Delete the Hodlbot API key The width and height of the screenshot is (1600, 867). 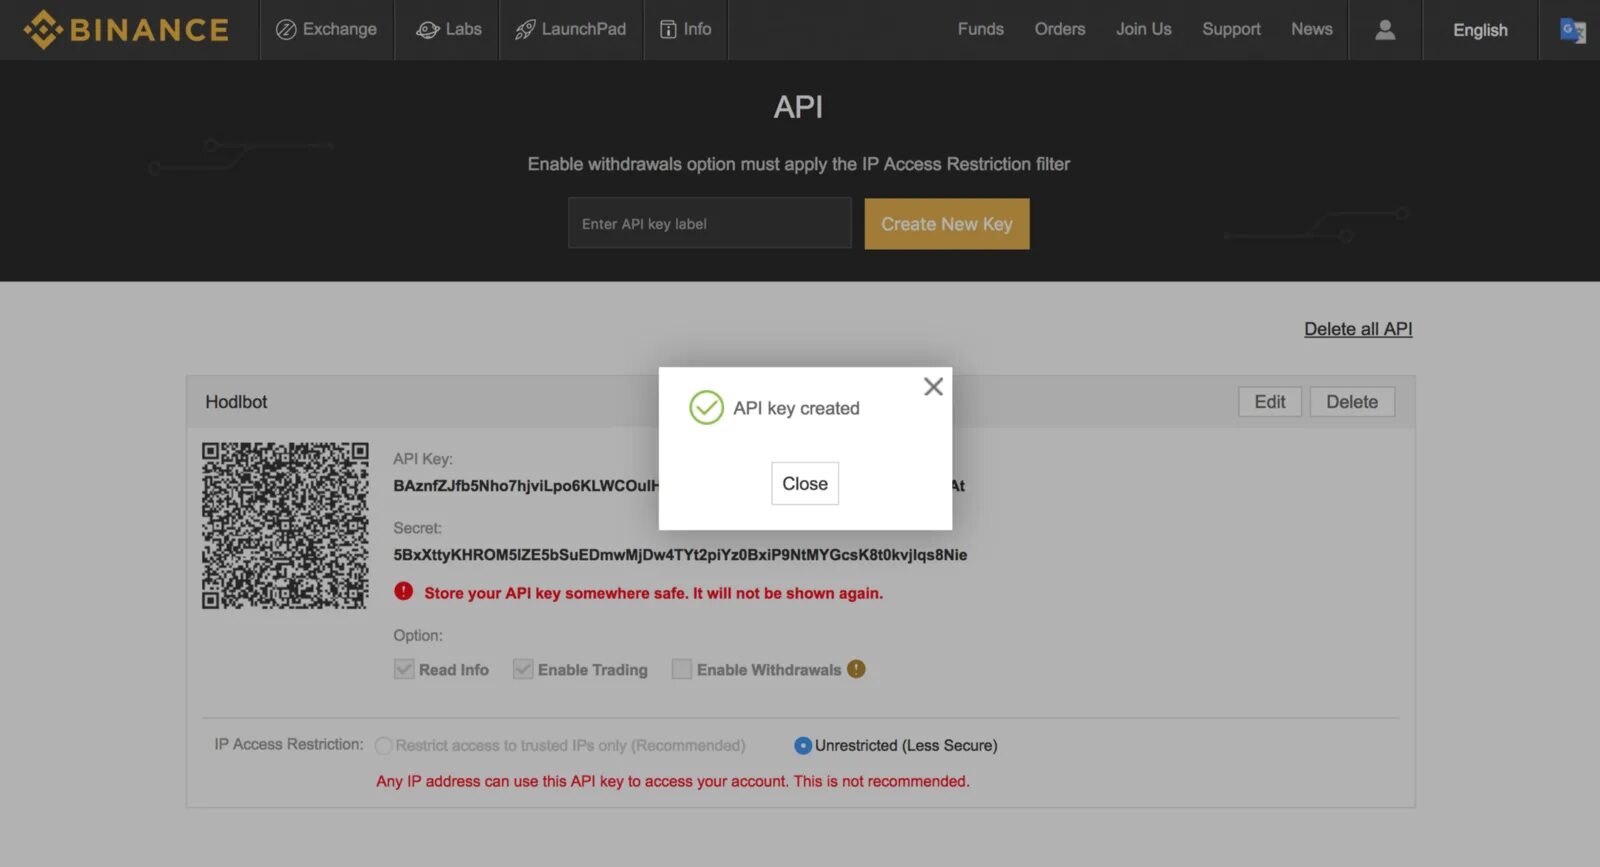[x=1352, y=402]
